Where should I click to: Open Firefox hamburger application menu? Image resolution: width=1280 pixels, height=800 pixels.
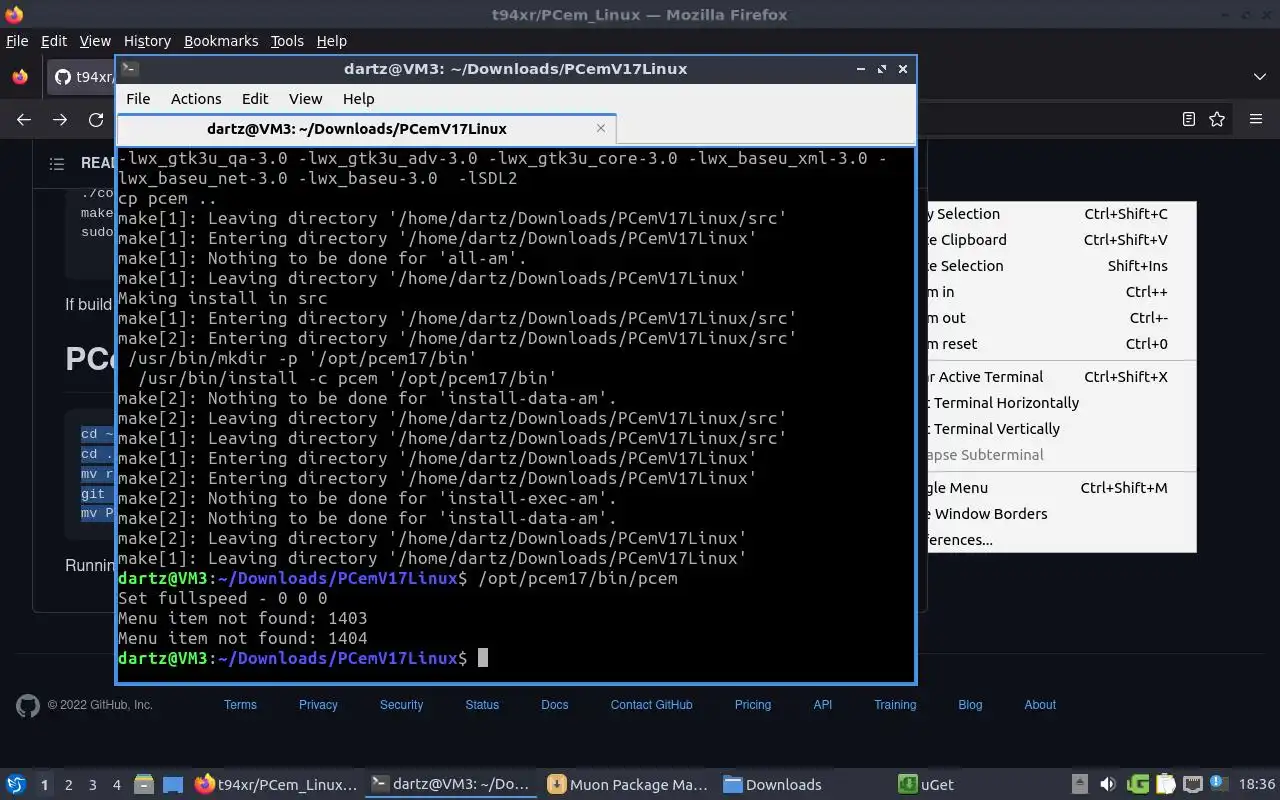tap(1256, 119)
